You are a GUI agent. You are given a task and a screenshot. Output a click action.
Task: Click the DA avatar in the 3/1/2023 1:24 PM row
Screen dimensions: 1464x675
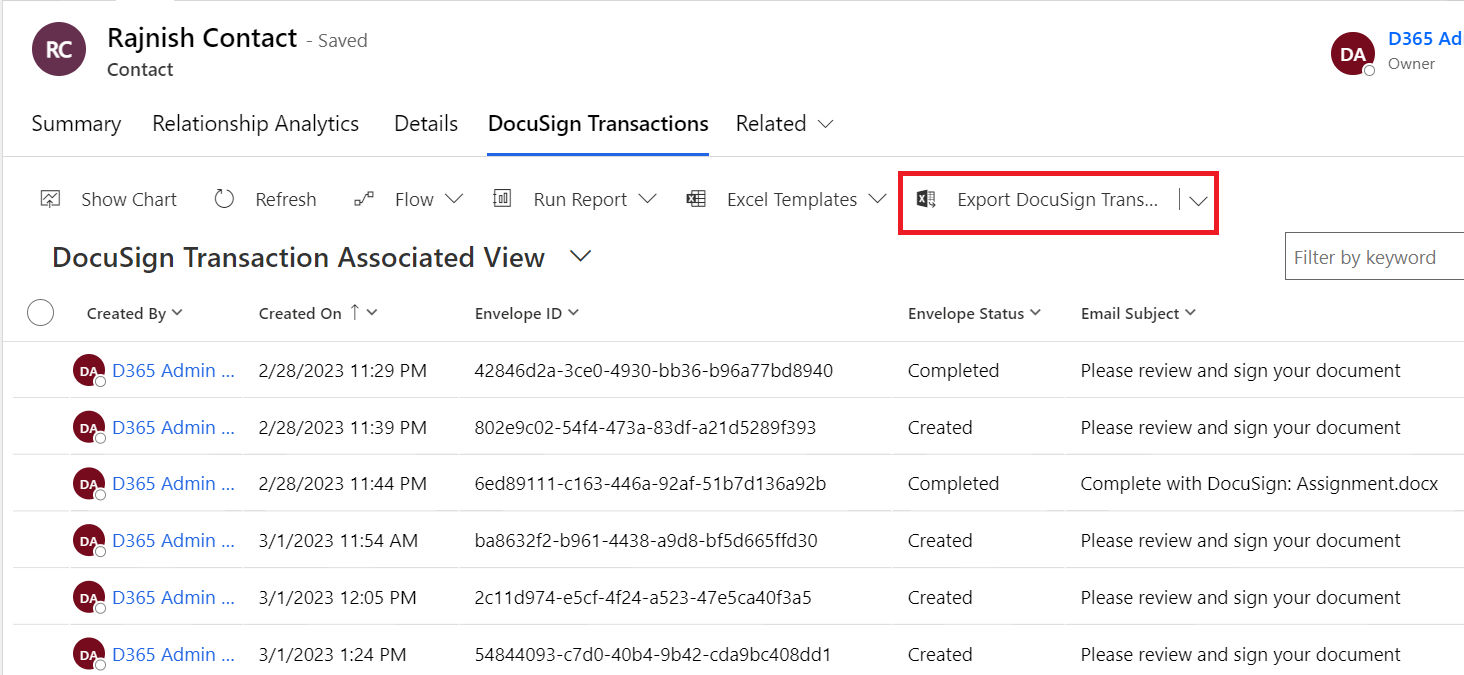coord(89,655)
